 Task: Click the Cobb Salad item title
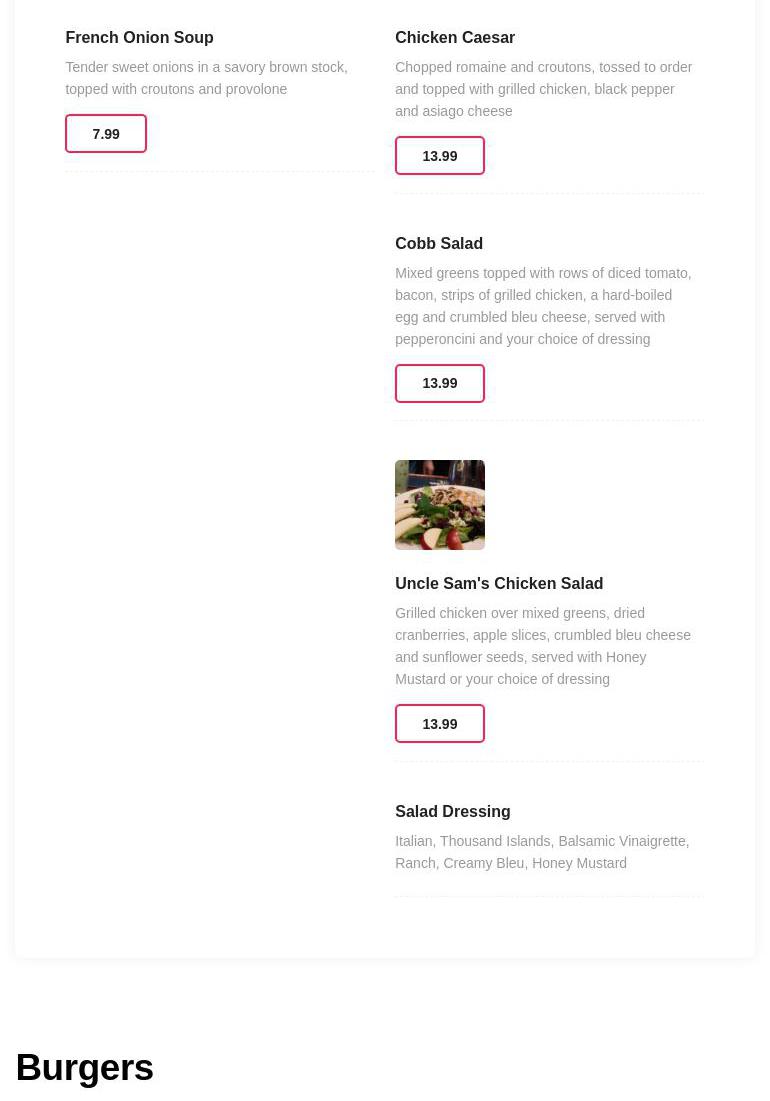(x=439, y=244)
